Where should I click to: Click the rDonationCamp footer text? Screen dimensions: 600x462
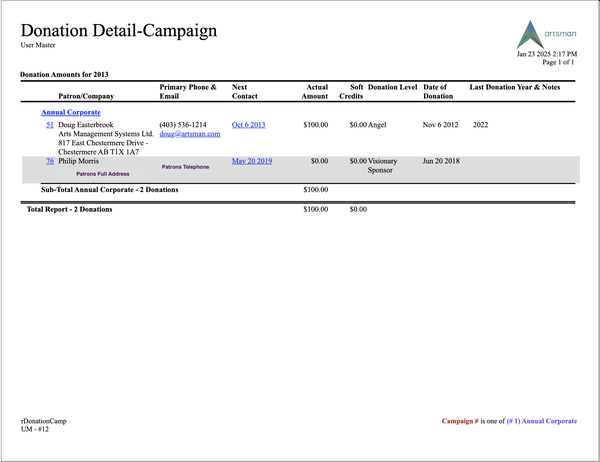click(x=44, y=421)
